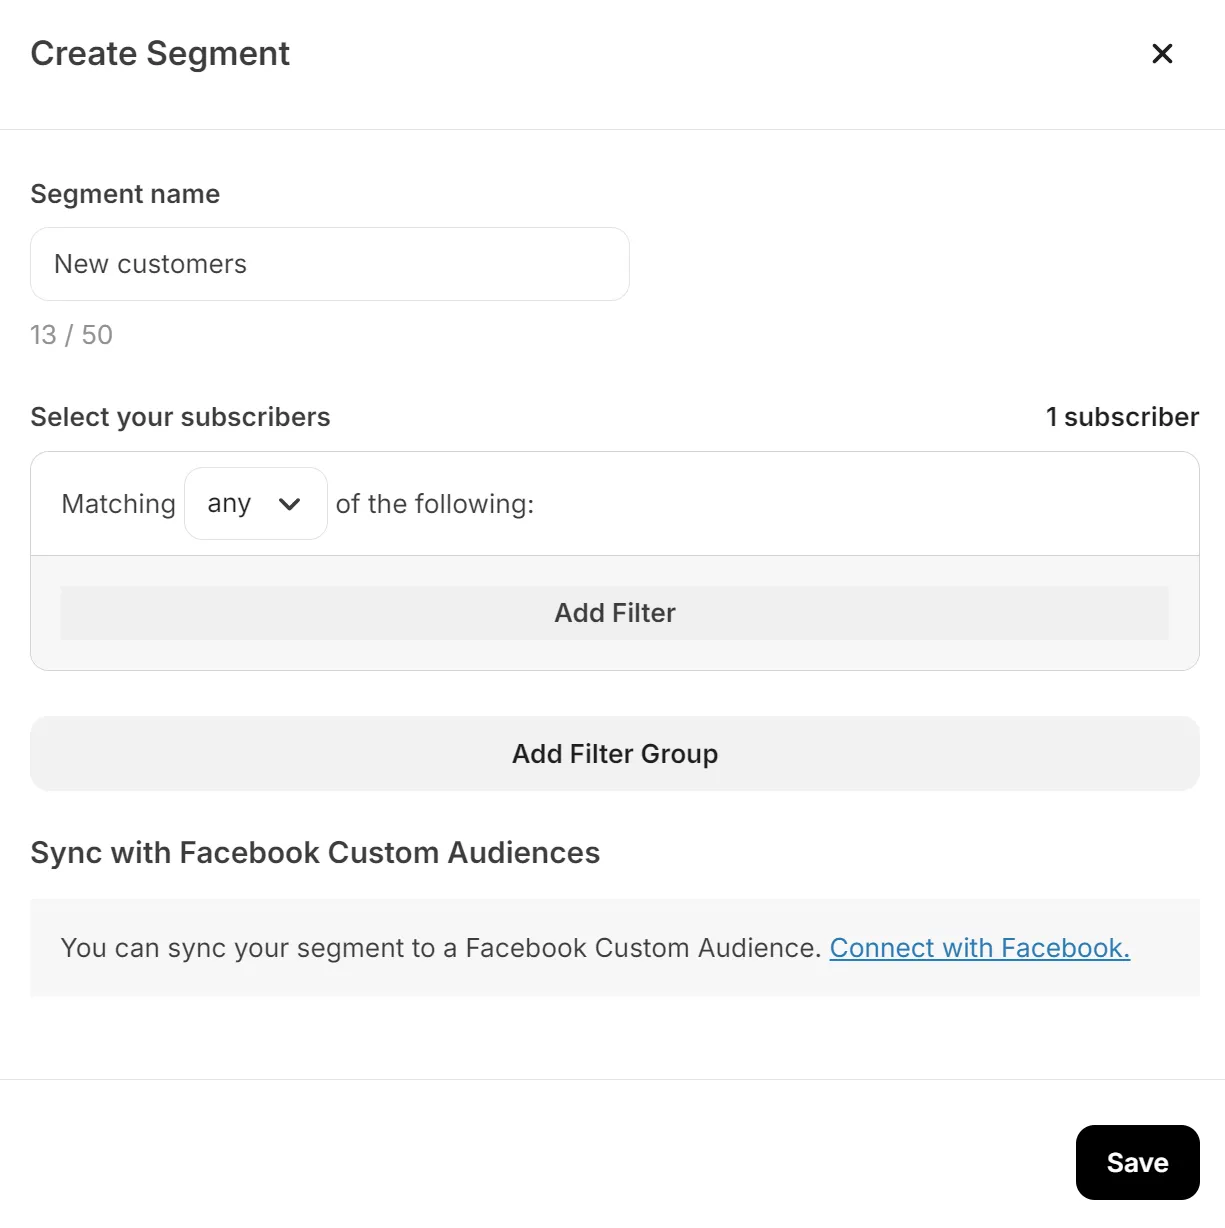1225x1228 pixels.
Task: Click the "Matching" label text
Action: 118,504
